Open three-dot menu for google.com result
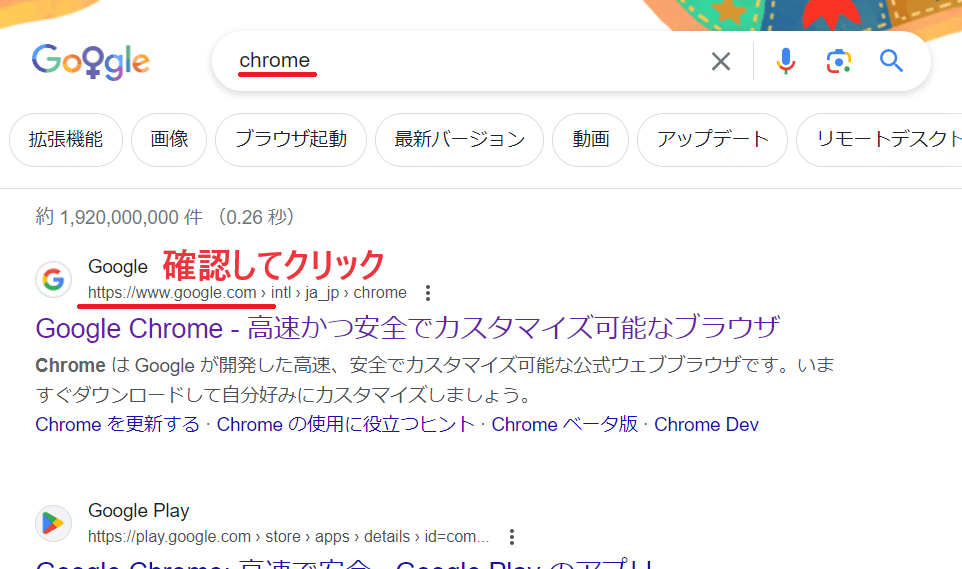Viewport: 962px width, 569px height. click(x=428, y=293)
